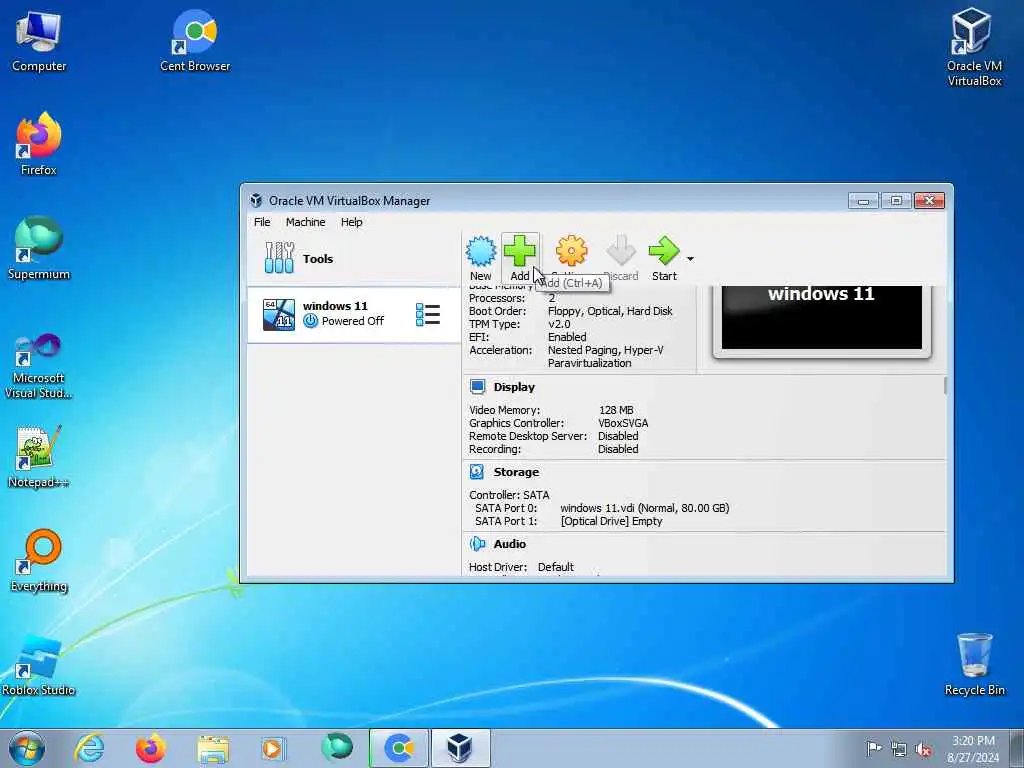The height and width of the screenshot is (768, 1024).
Task: Select the Cent Browser desktop shortcut
Action: tap(195, 40)
